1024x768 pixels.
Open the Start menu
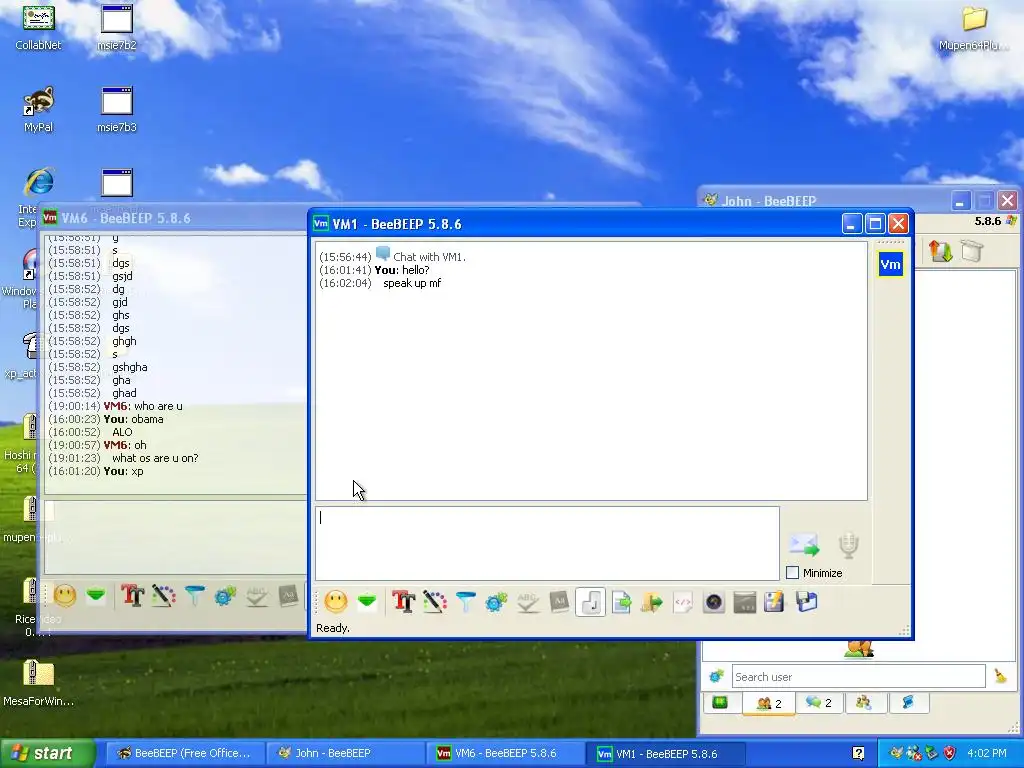48,753
